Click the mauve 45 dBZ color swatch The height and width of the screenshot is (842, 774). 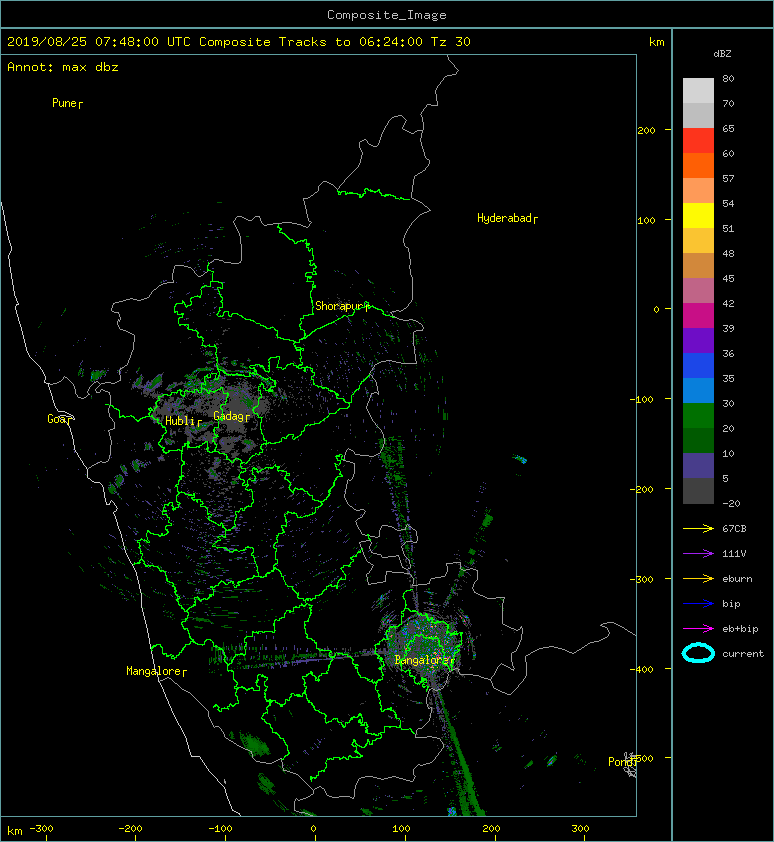(x=698, y=291)
